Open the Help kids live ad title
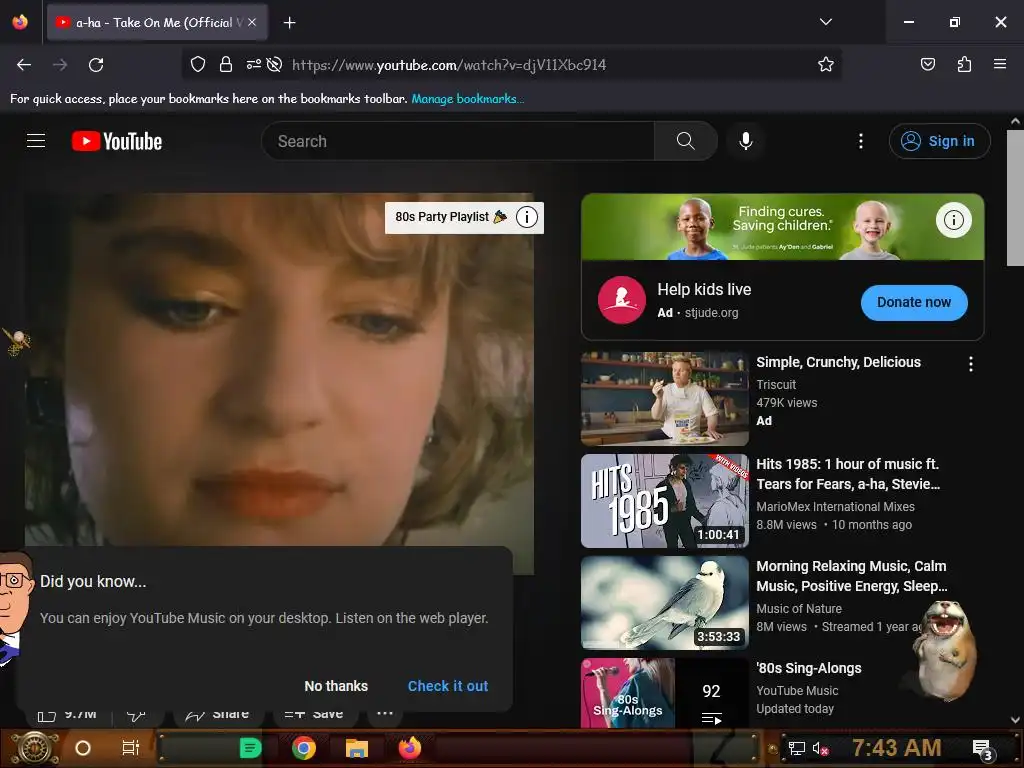 coord(704,289)
